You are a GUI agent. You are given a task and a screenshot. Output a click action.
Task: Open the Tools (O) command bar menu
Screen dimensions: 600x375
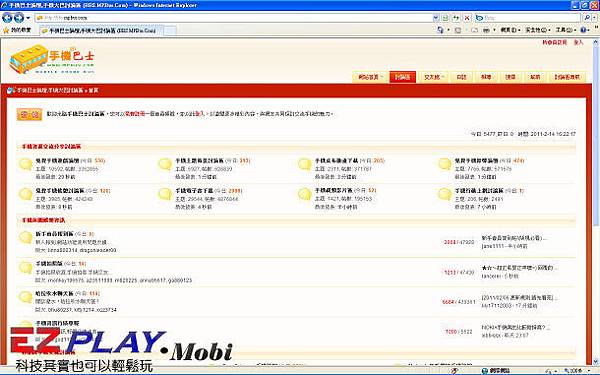566,30
